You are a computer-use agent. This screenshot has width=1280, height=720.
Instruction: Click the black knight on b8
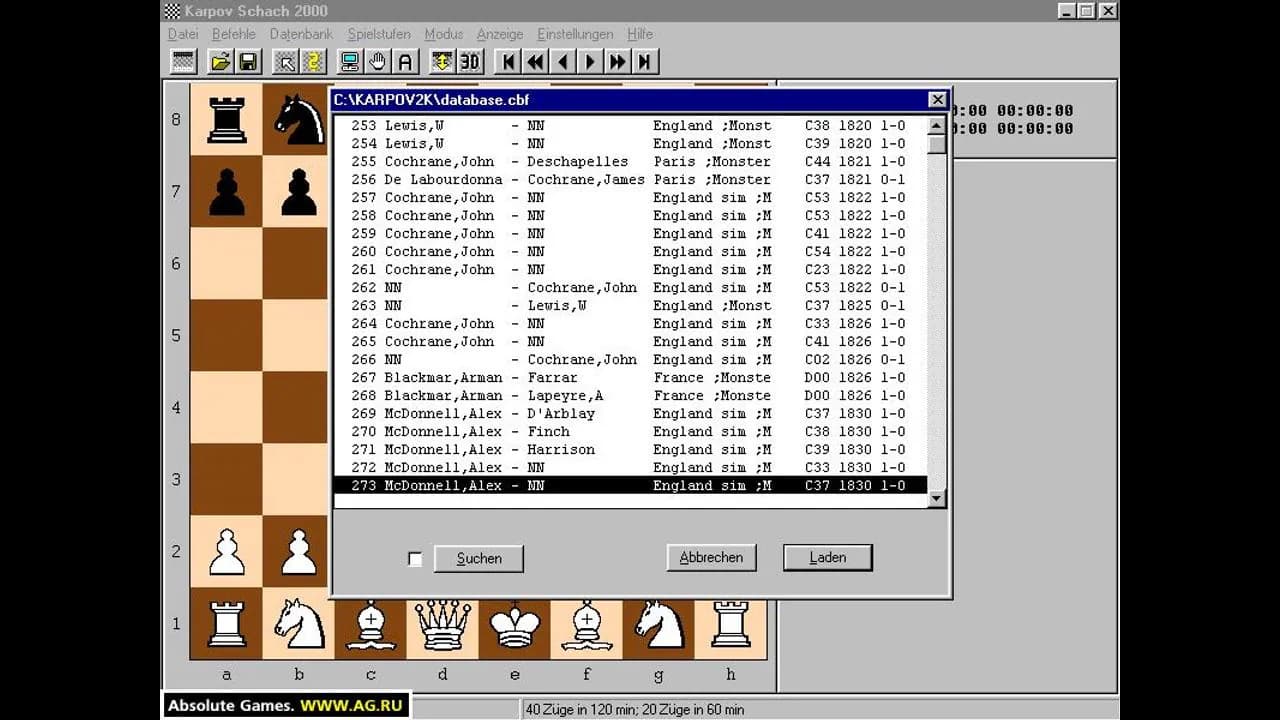pos(298,120)
